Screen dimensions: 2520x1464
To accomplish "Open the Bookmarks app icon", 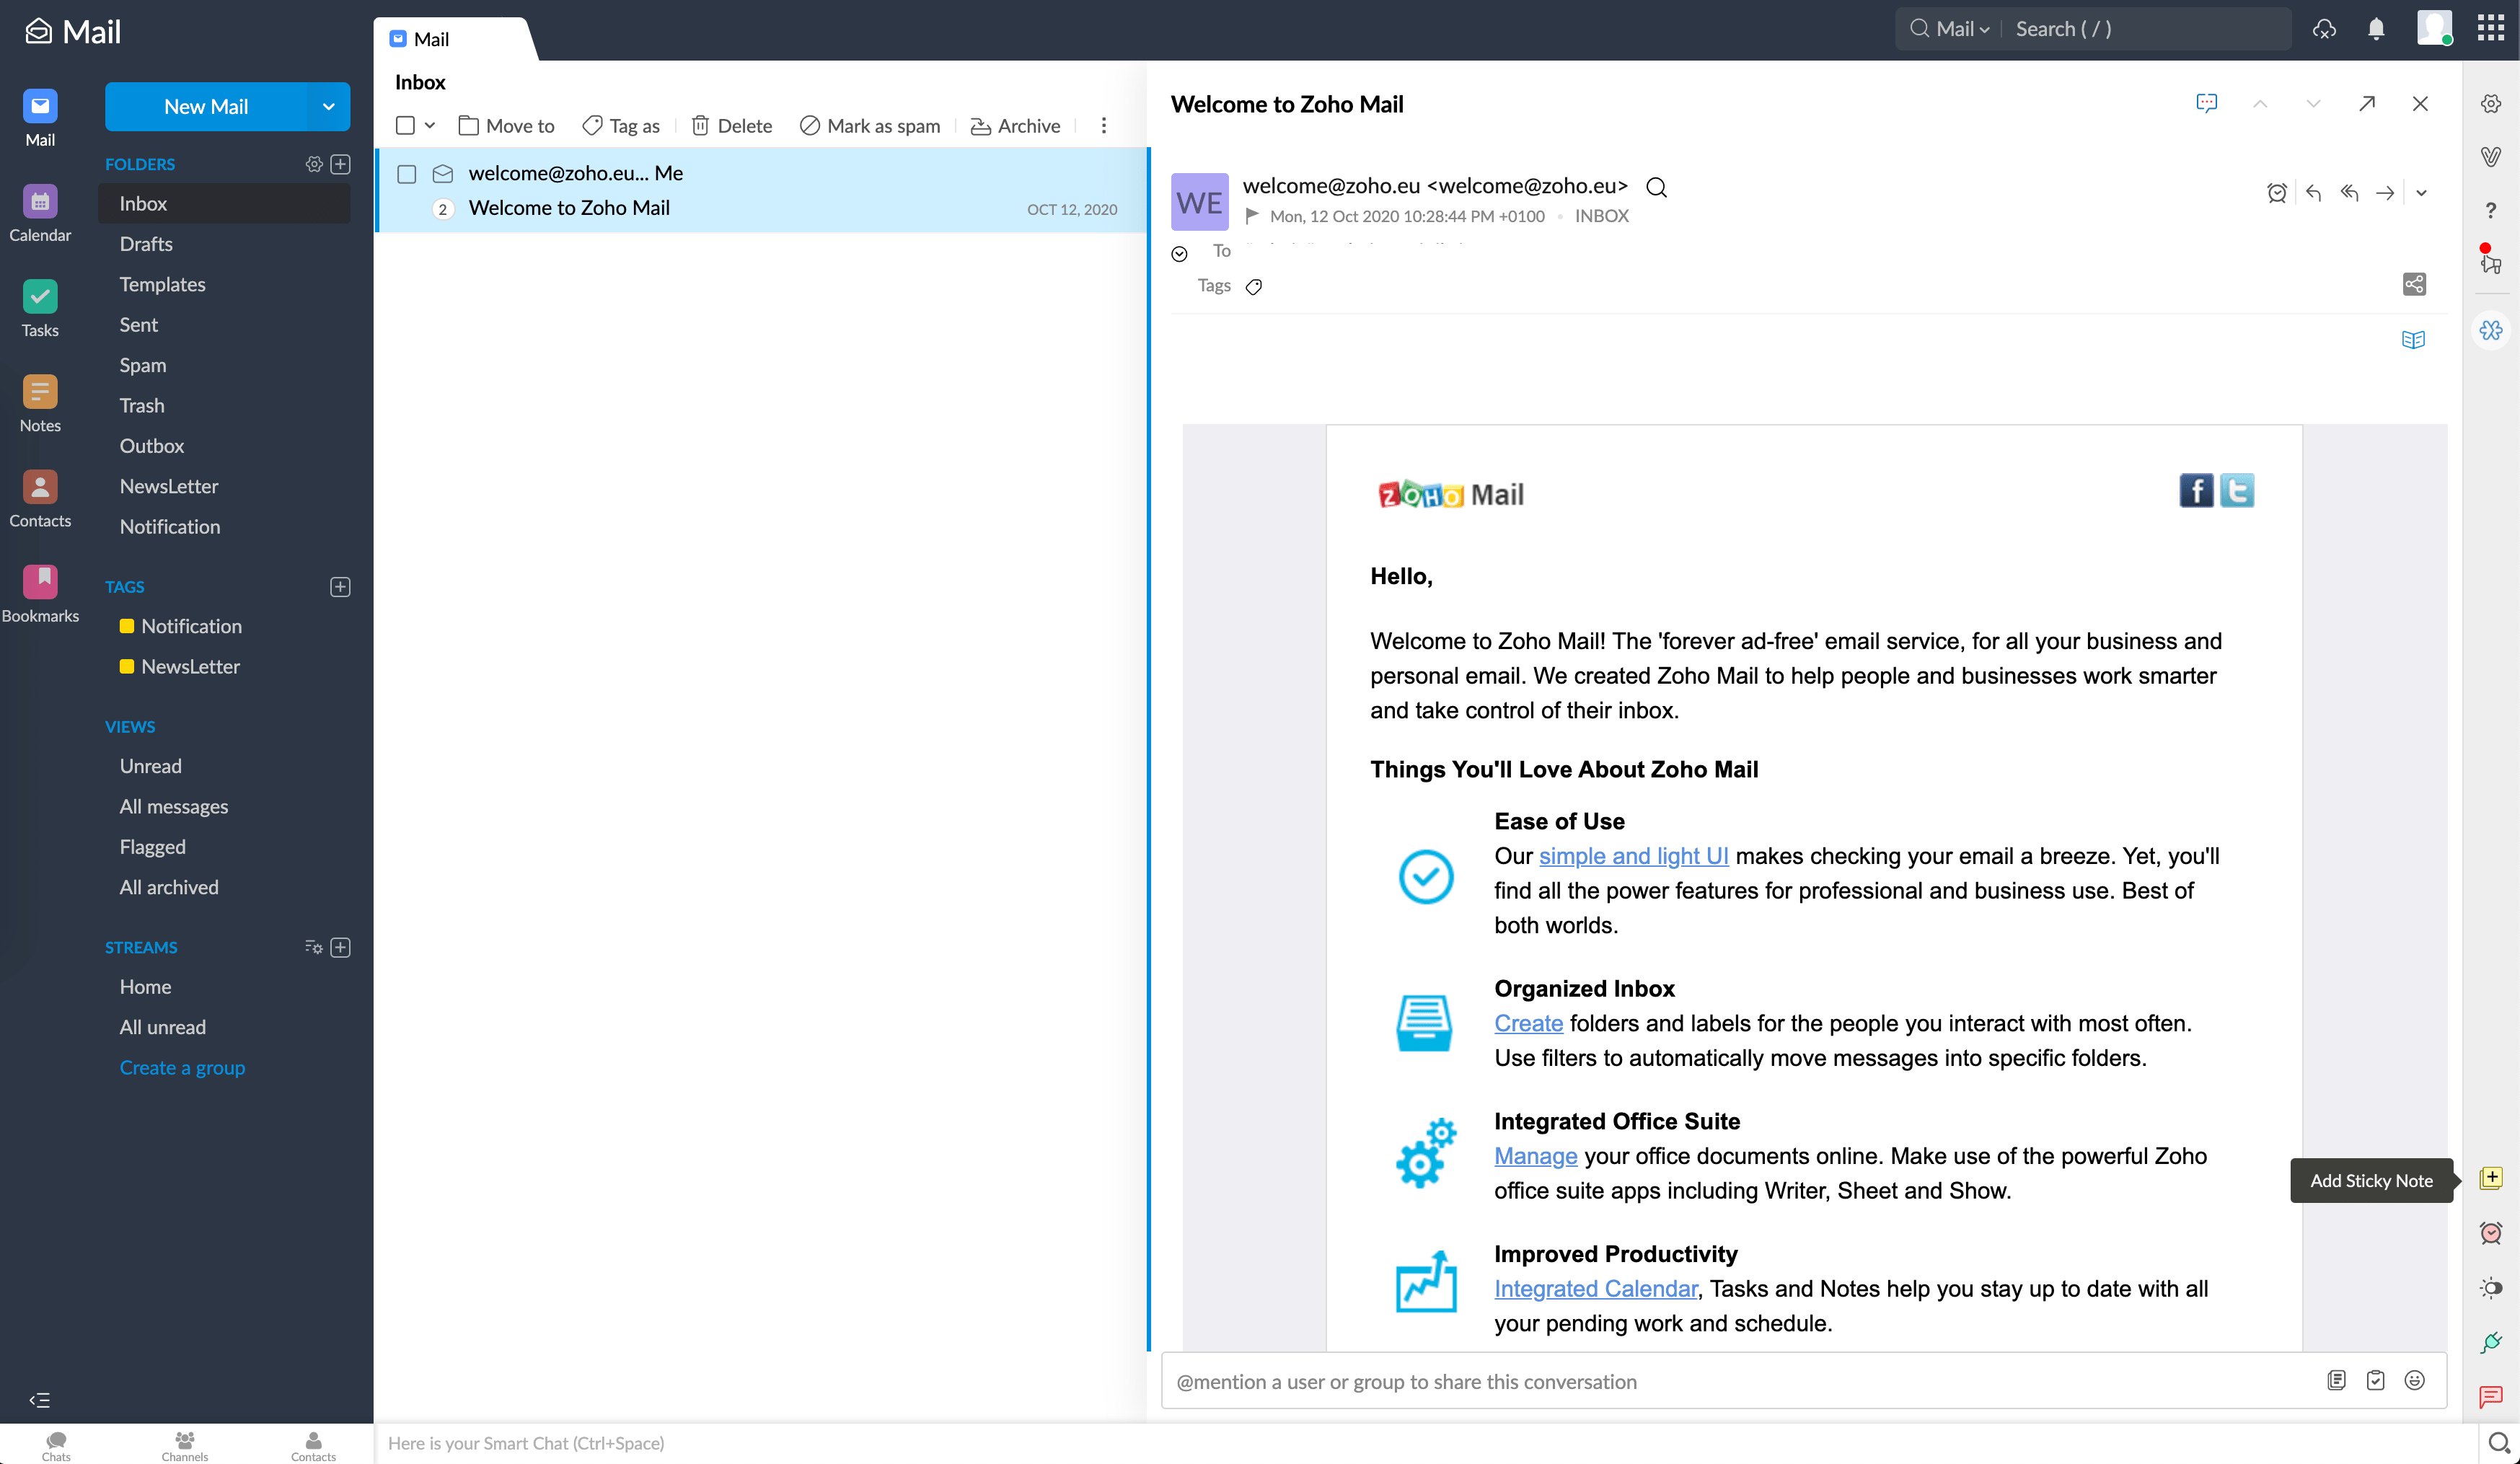I will coord(40,583).
